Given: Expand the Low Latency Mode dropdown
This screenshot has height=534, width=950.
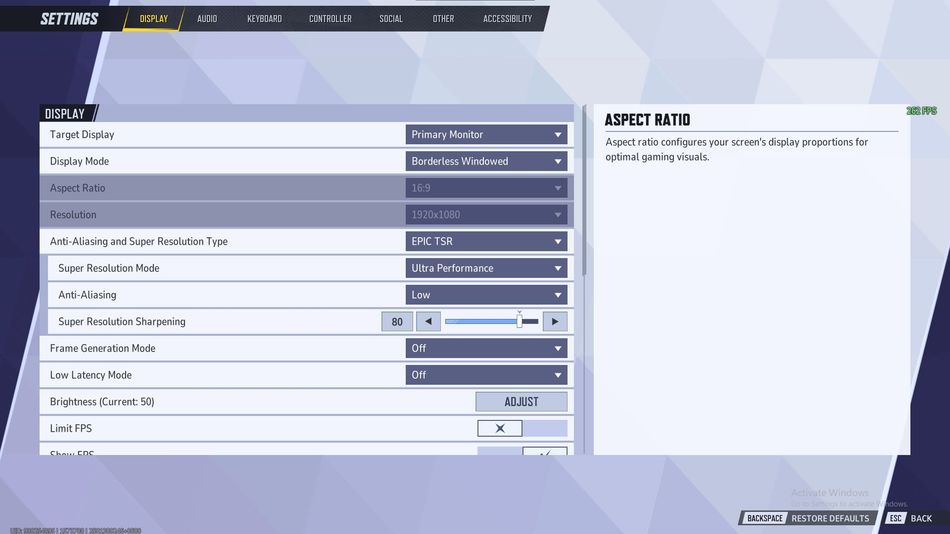Looking at the screenshot, I should point(487,375).
